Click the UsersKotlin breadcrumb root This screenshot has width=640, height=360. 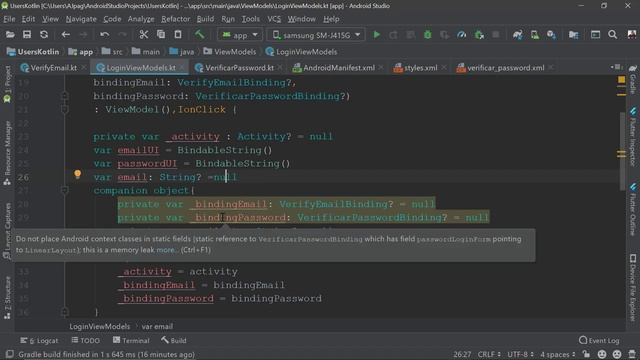[x=33, y=52]
